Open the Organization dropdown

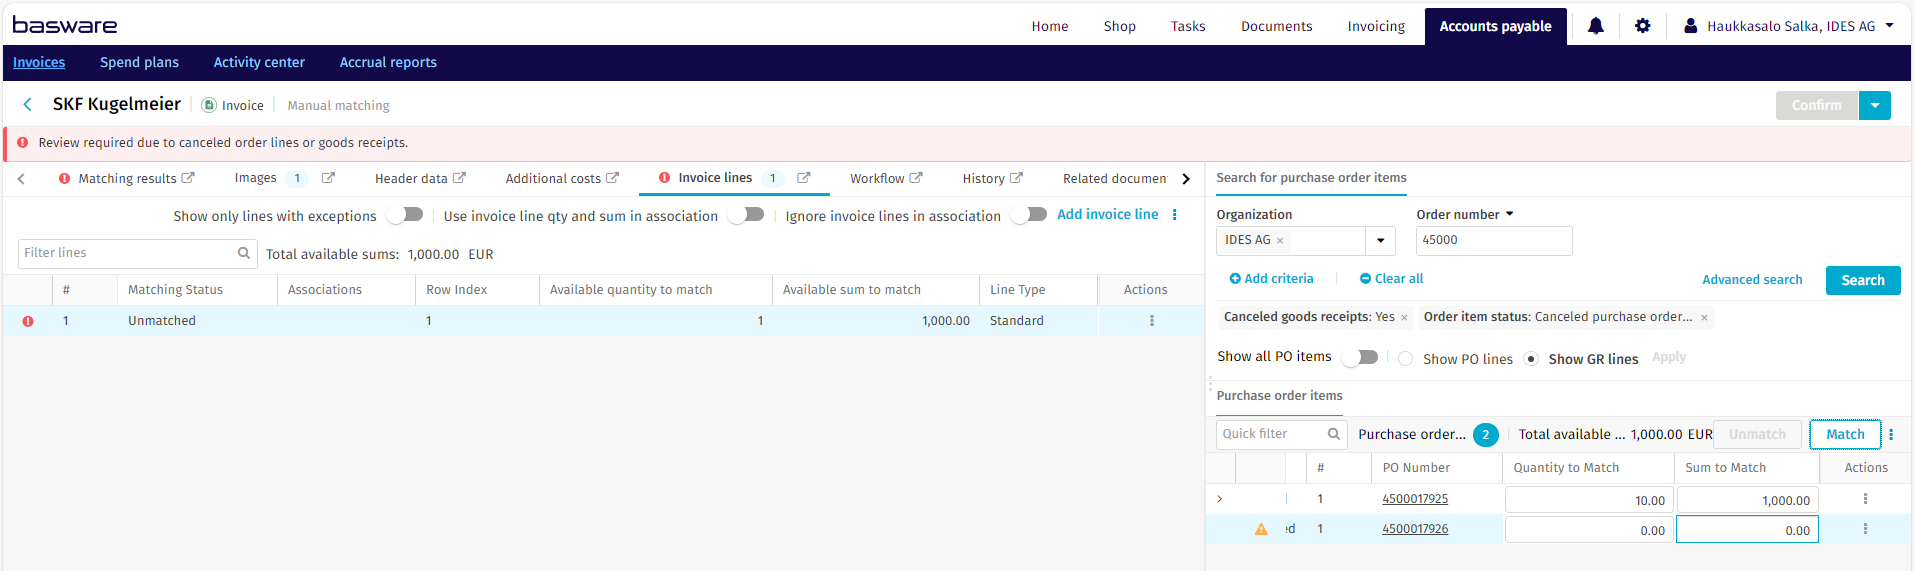pyautogui.click(x=1380, y=241)
